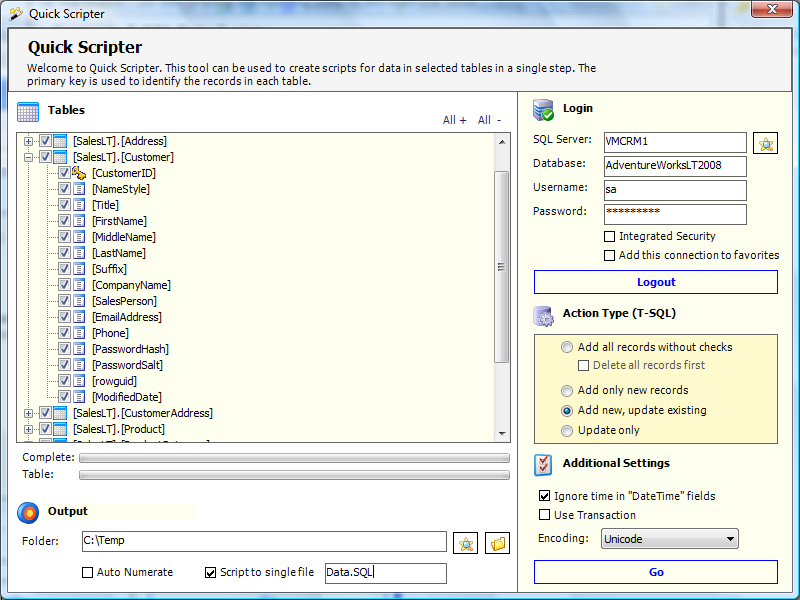Click the Go button
The width and height of the screenshot is (800, 600).
656,572
